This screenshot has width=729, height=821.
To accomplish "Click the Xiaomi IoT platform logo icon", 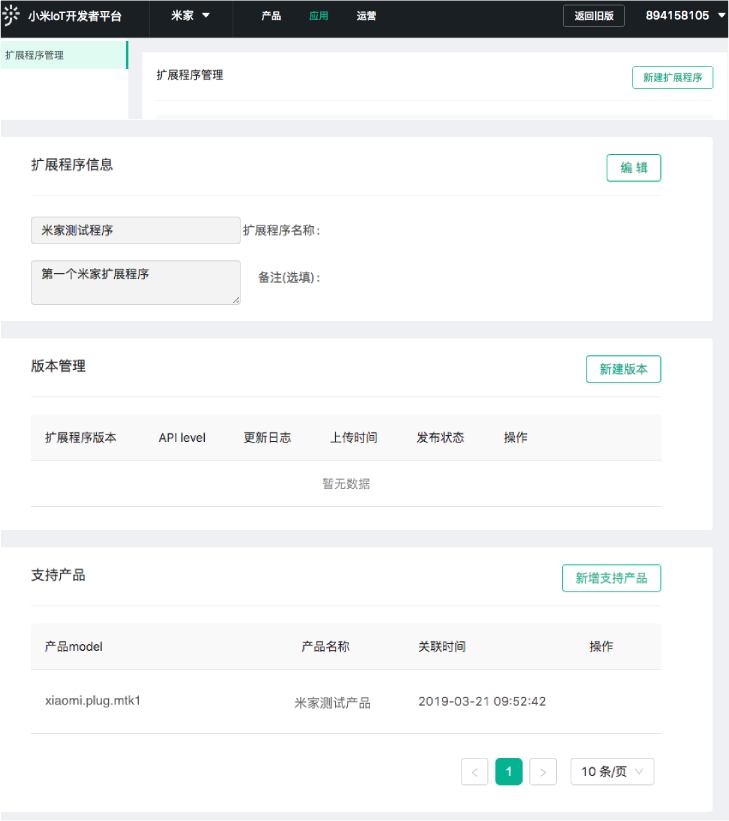I will 12,16.
